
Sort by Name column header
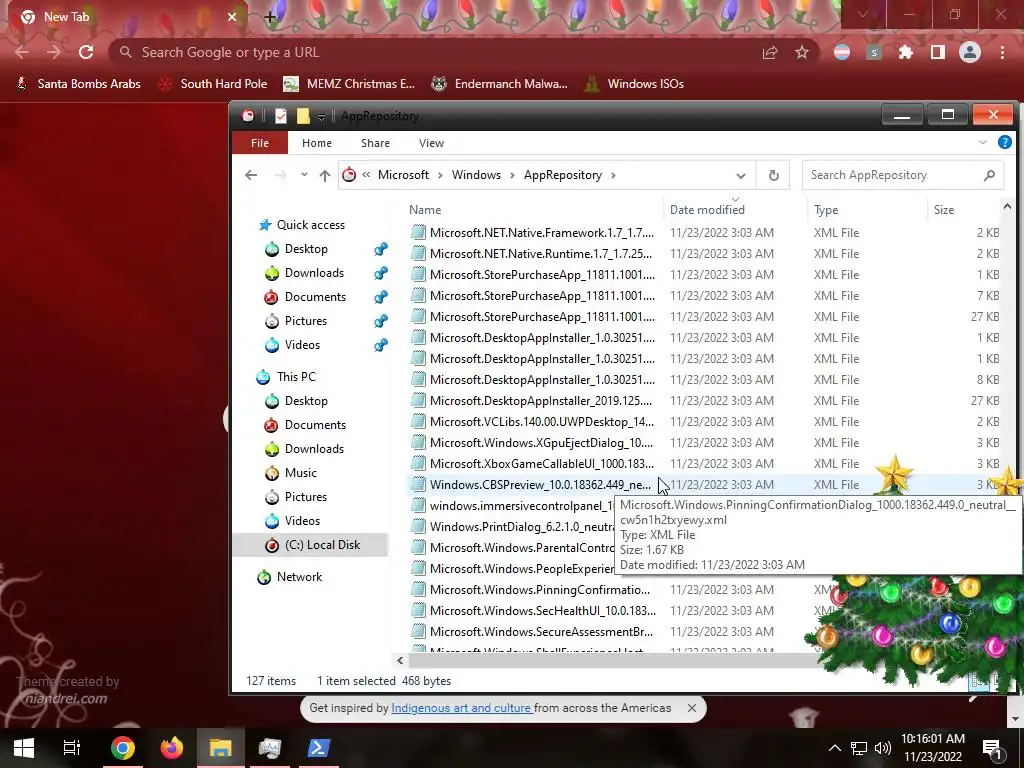coord(424,210)
